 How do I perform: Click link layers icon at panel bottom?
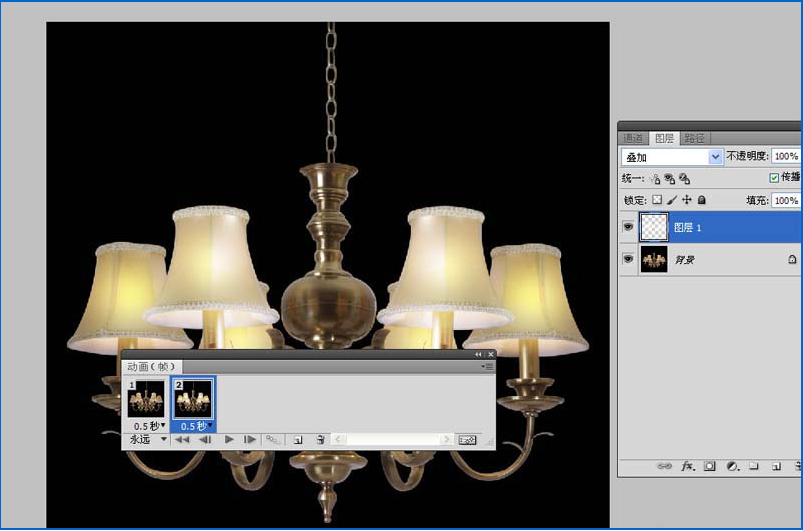(664, 466)
